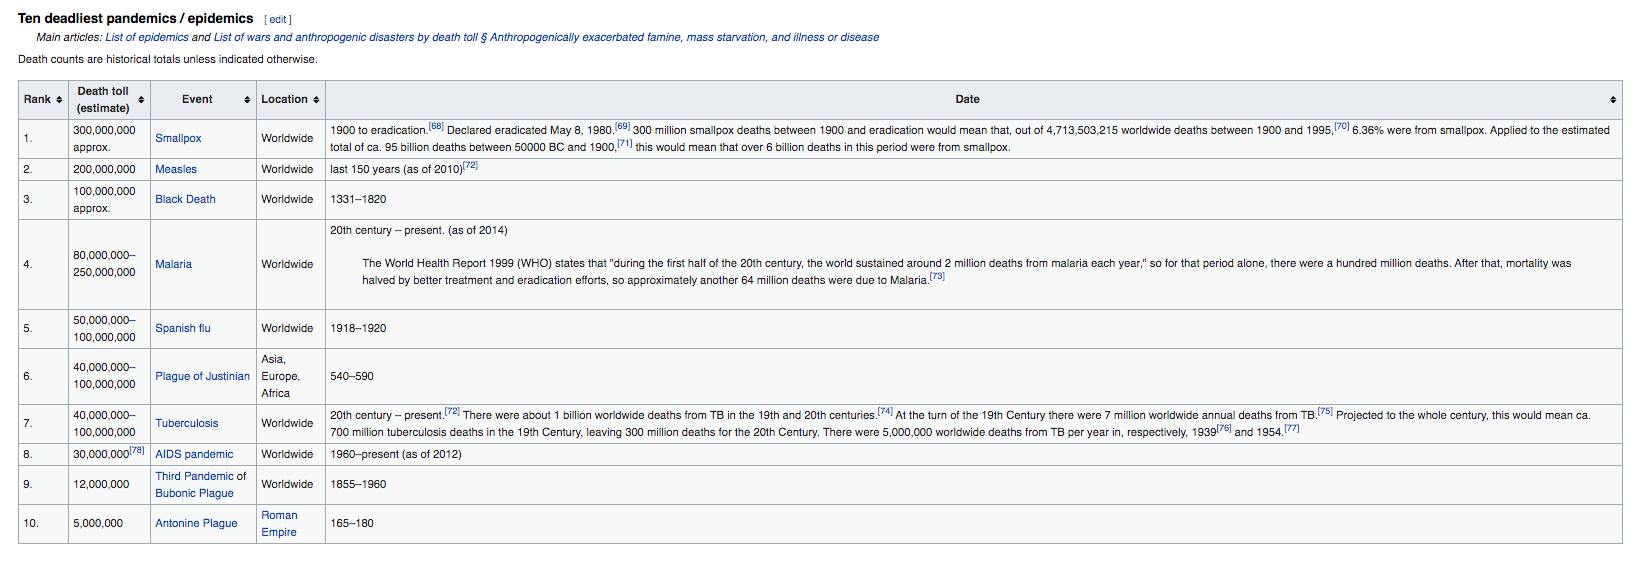Image resolution: width=1641 pixels, height=564 pixels.
Task: Go to the Spanish flu article
Action: (x=182, y=328)
